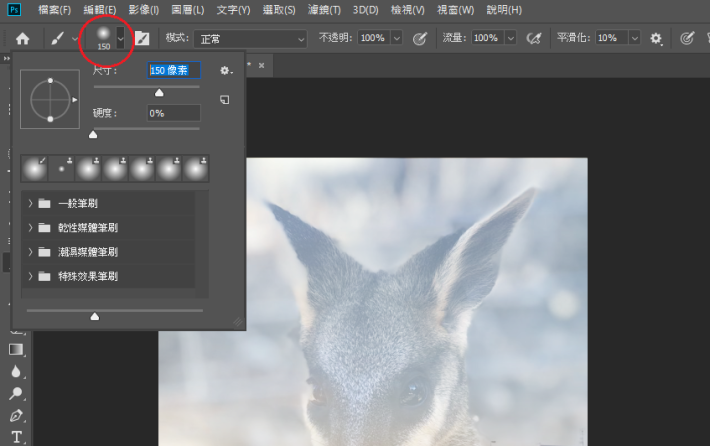
Task: Select the Pen tool
Action: tap(16, 415)
